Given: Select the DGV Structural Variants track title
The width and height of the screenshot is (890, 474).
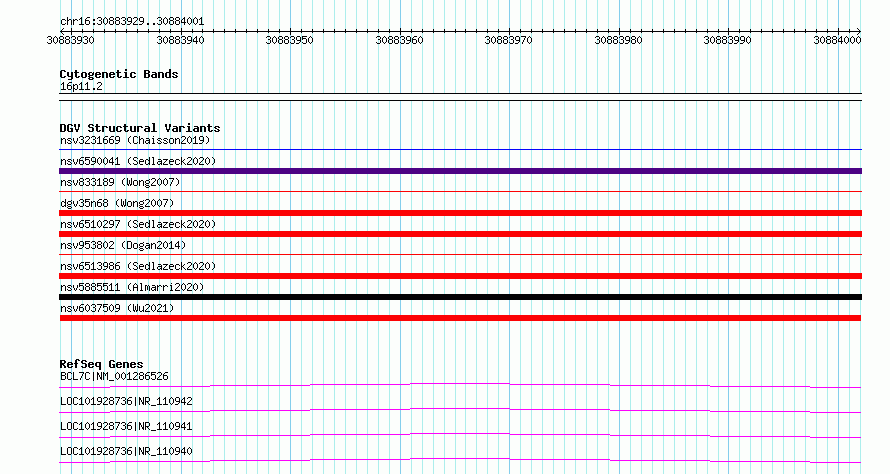Looking at the screenshot, I should point(140,128).
